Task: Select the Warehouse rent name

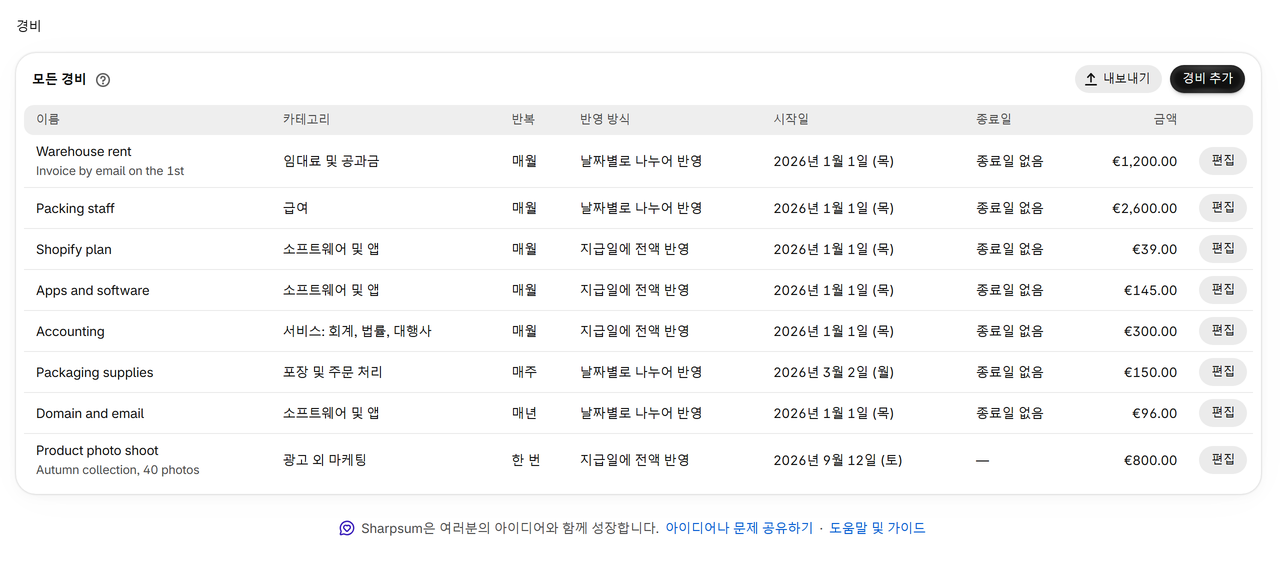Action: (84, 152)
